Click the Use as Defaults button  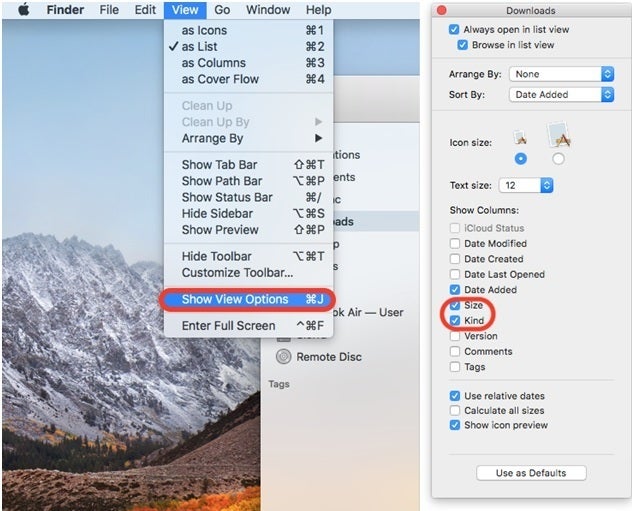[531, 473]
